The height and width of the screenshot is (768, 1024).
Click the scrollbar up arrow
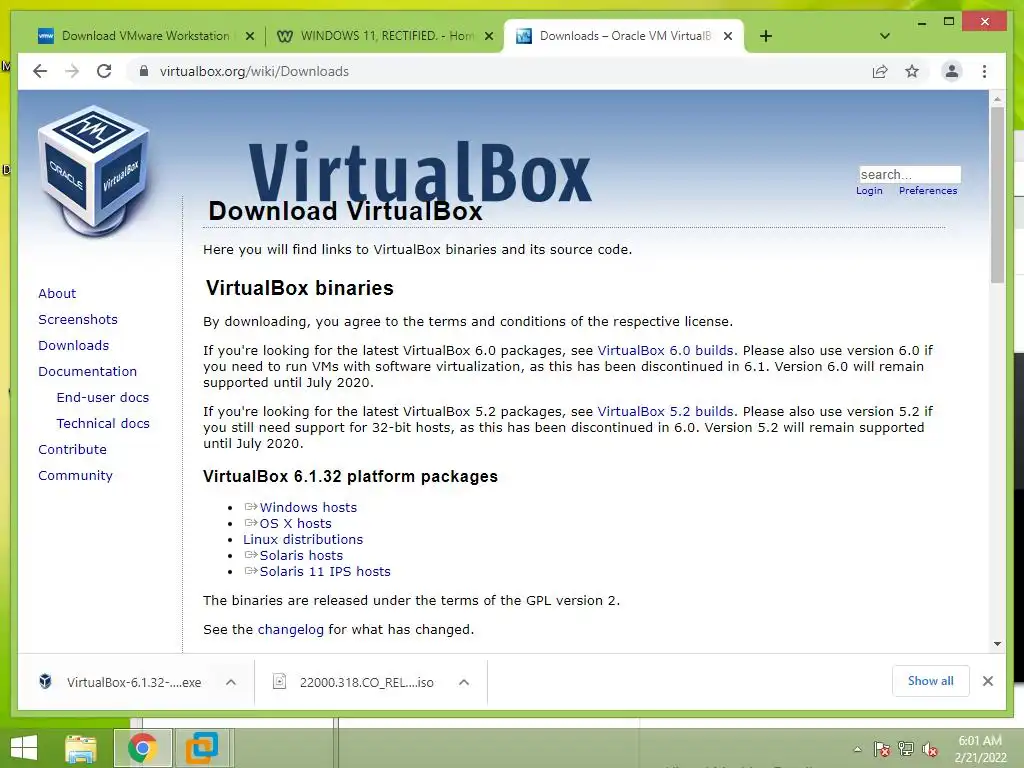(997, 99)
